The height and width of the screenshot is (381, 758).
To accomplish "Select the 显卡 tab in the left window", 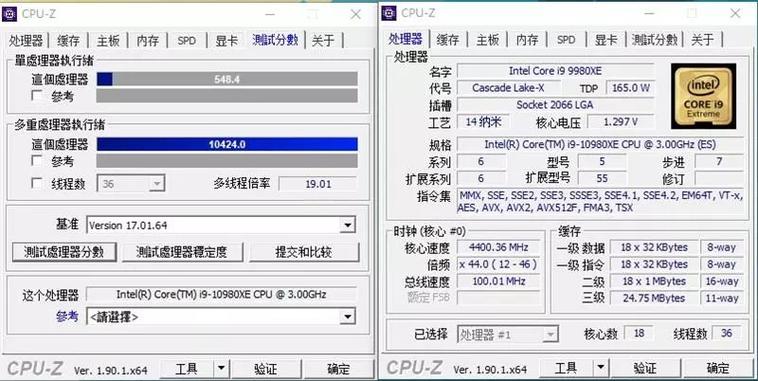I will click(226, 40).
